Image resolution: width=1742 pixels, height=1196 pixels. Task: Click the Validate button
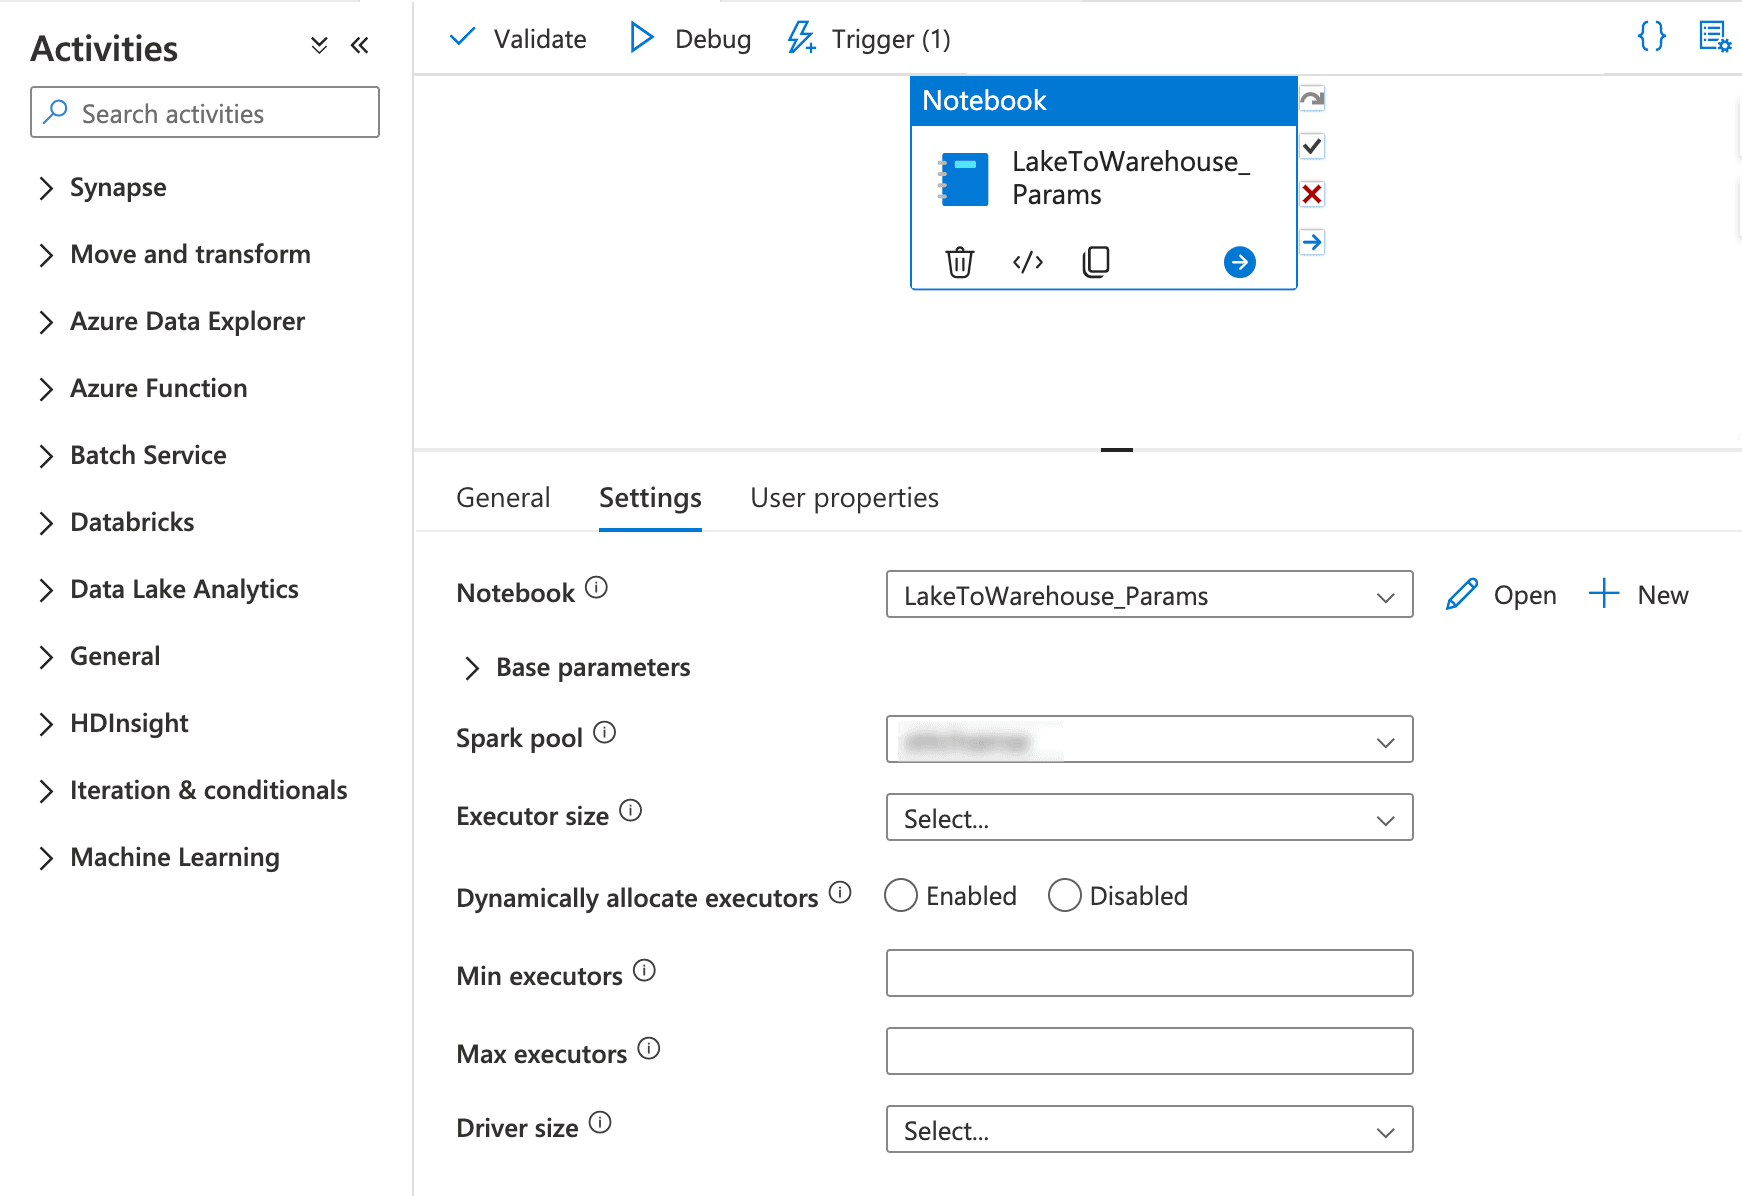pos(518,39)
